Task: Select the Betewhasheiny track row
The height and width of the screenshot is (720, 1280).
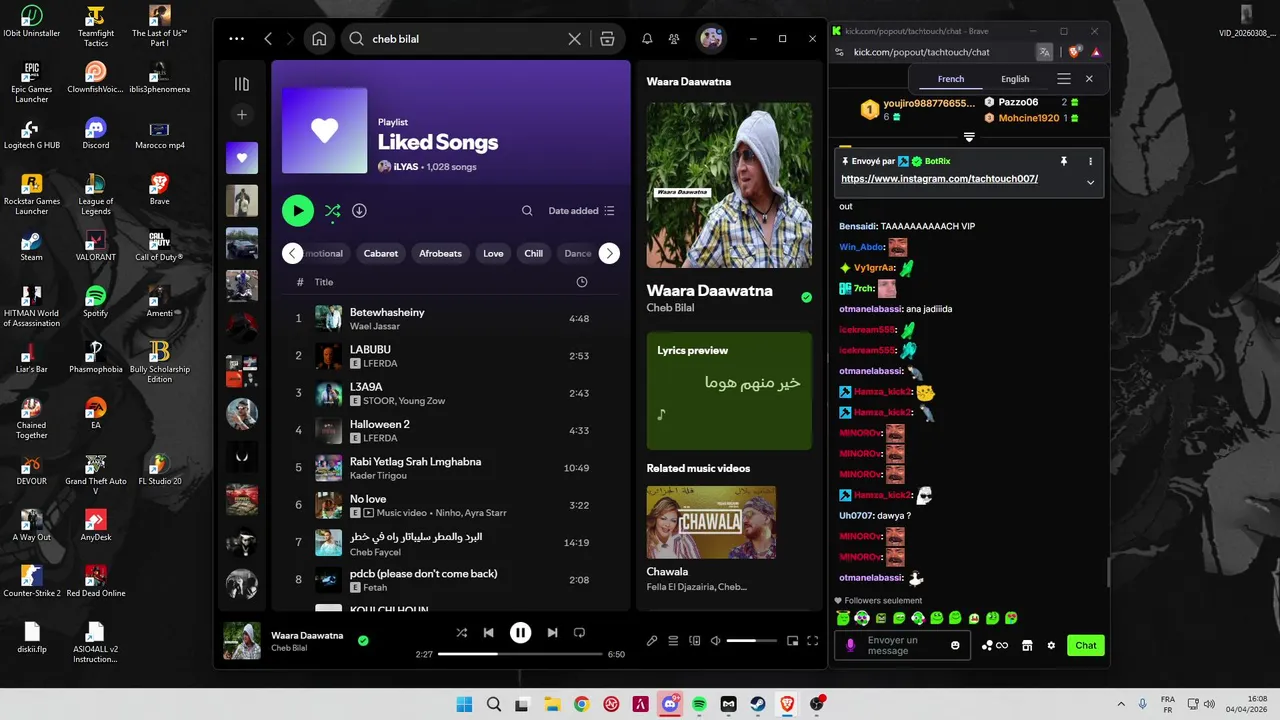Action: (x=450, y=318)
